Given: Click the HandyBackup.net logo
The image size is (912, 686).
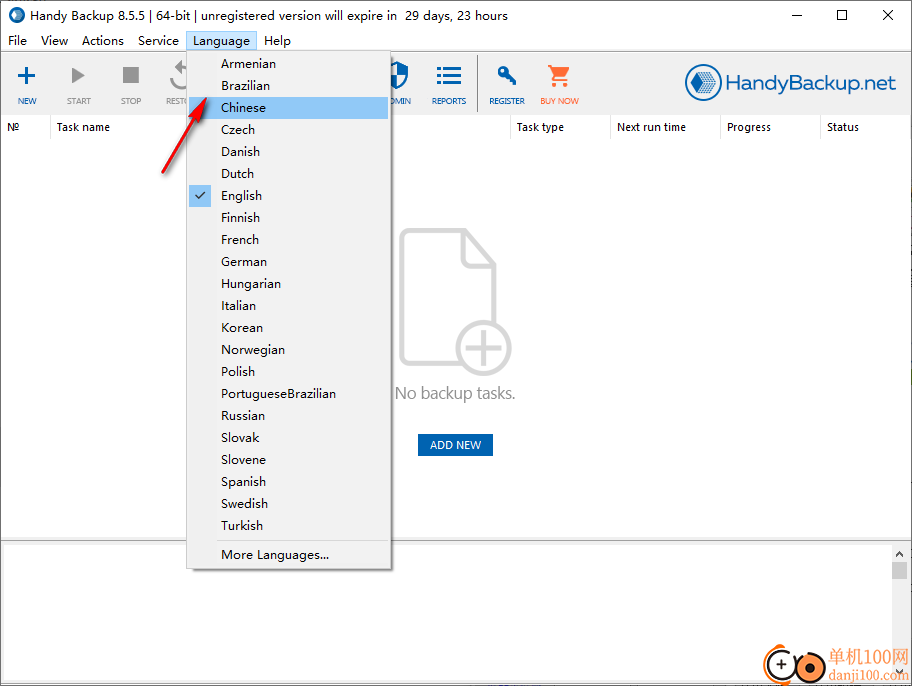Looking at the screenshot, I should click(x=790, y=83).
